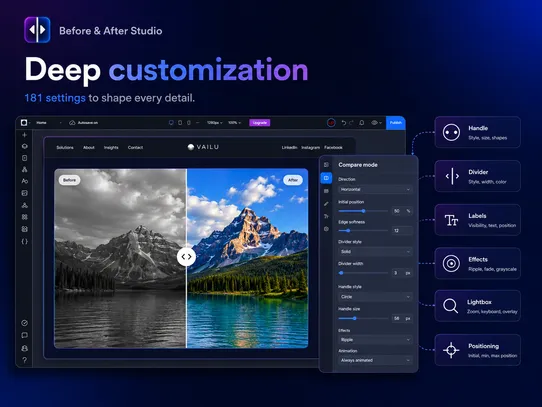Select the desktop device view icon
542x407 pixels.
coord(171,123)
